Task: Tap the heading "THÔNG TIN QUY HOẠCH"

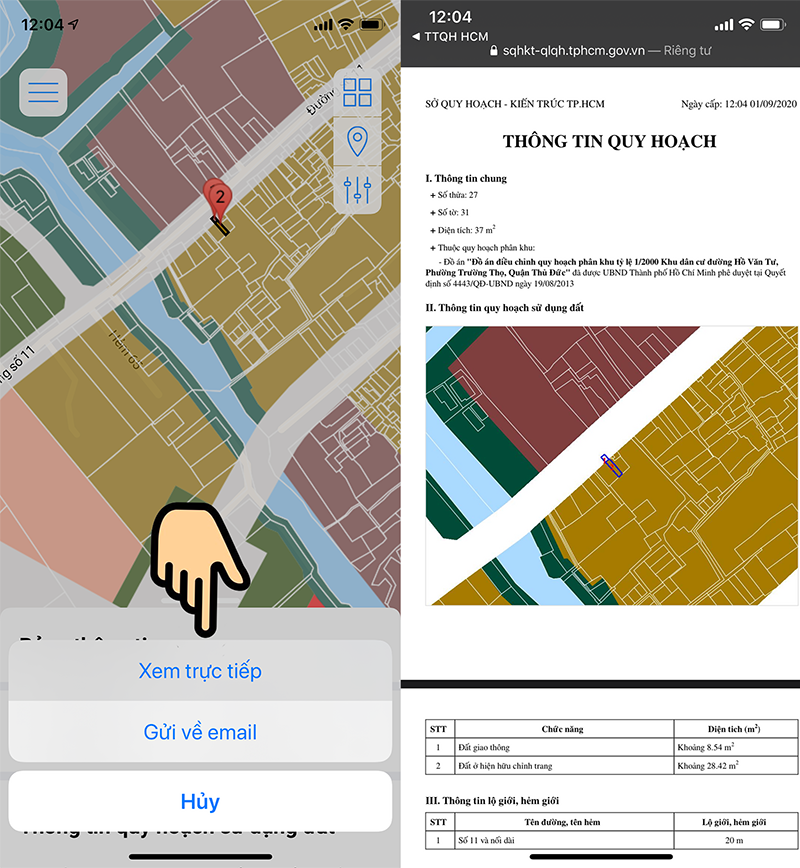Action: tap(611, 141)
